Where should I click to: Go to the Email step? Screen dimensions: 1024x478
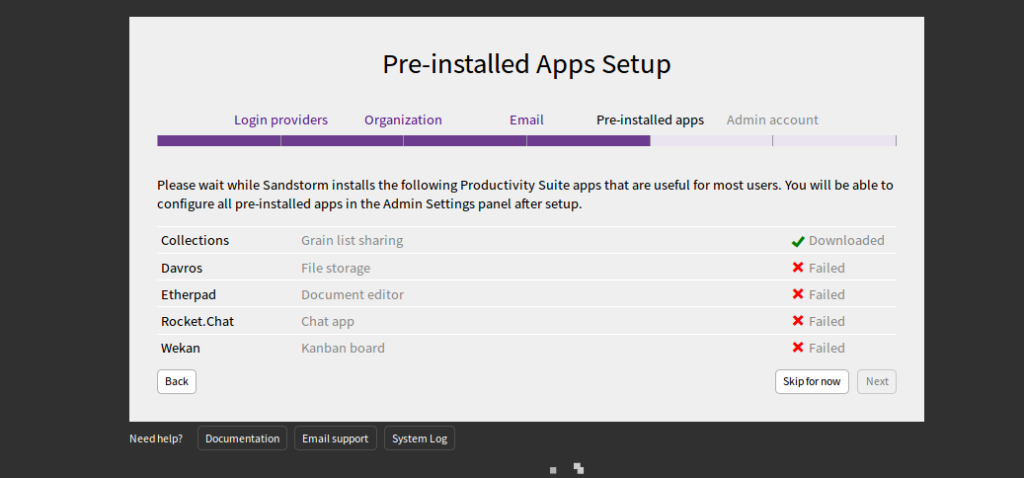click(526, 120)
